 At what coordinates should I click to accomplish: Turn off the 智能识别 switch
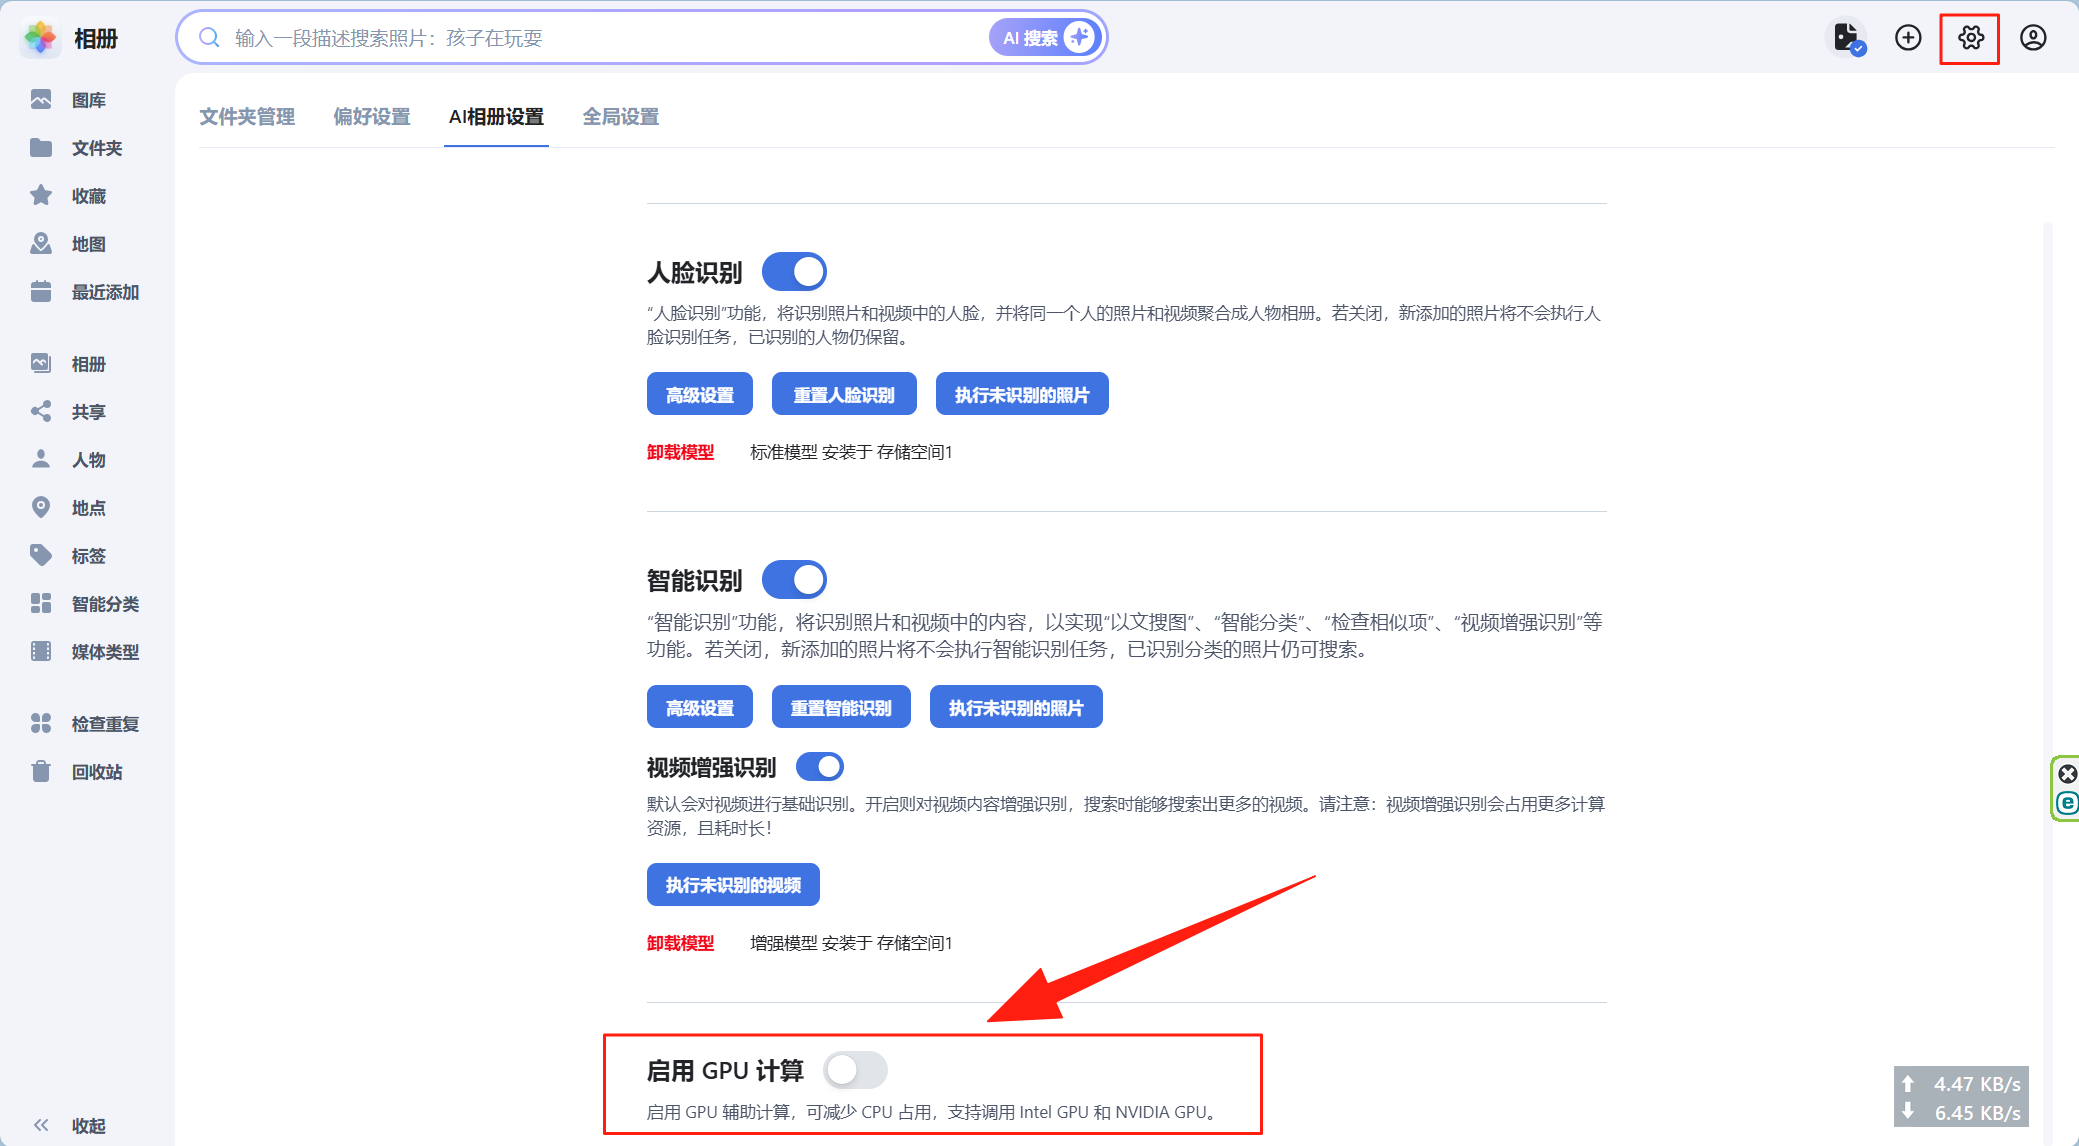pos(794,580)
